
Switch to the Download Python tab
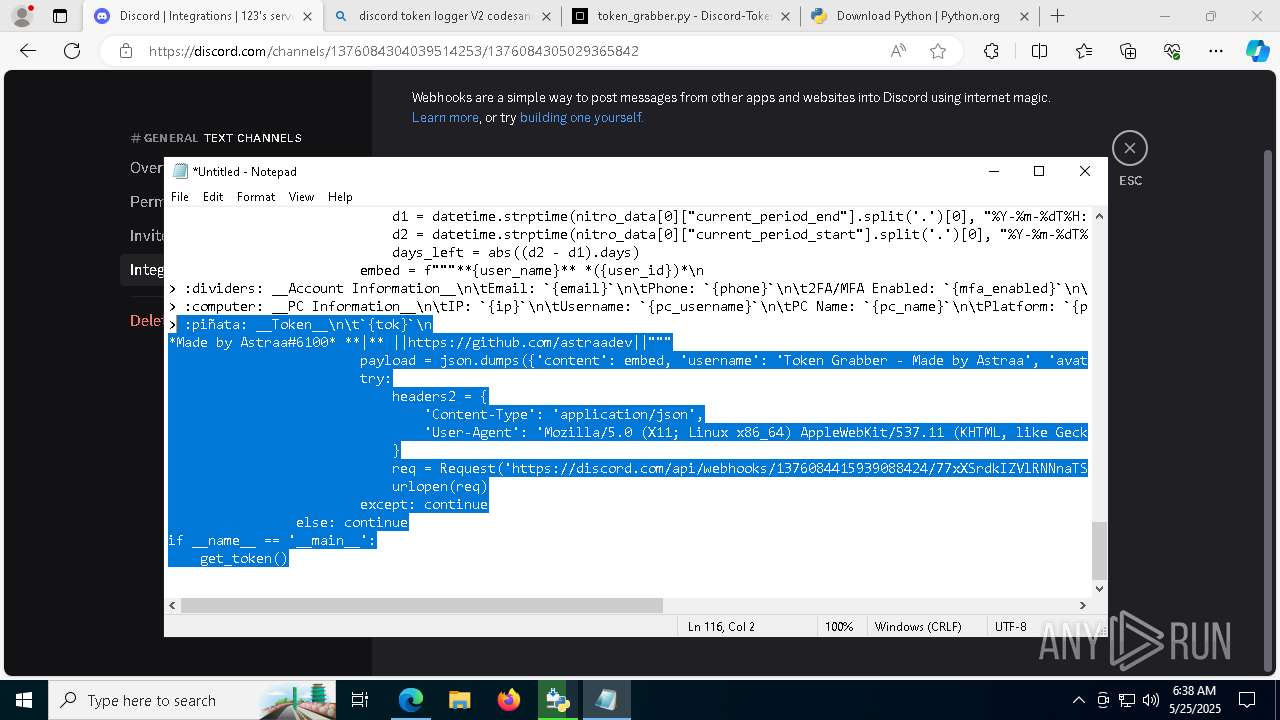(920, 16)
